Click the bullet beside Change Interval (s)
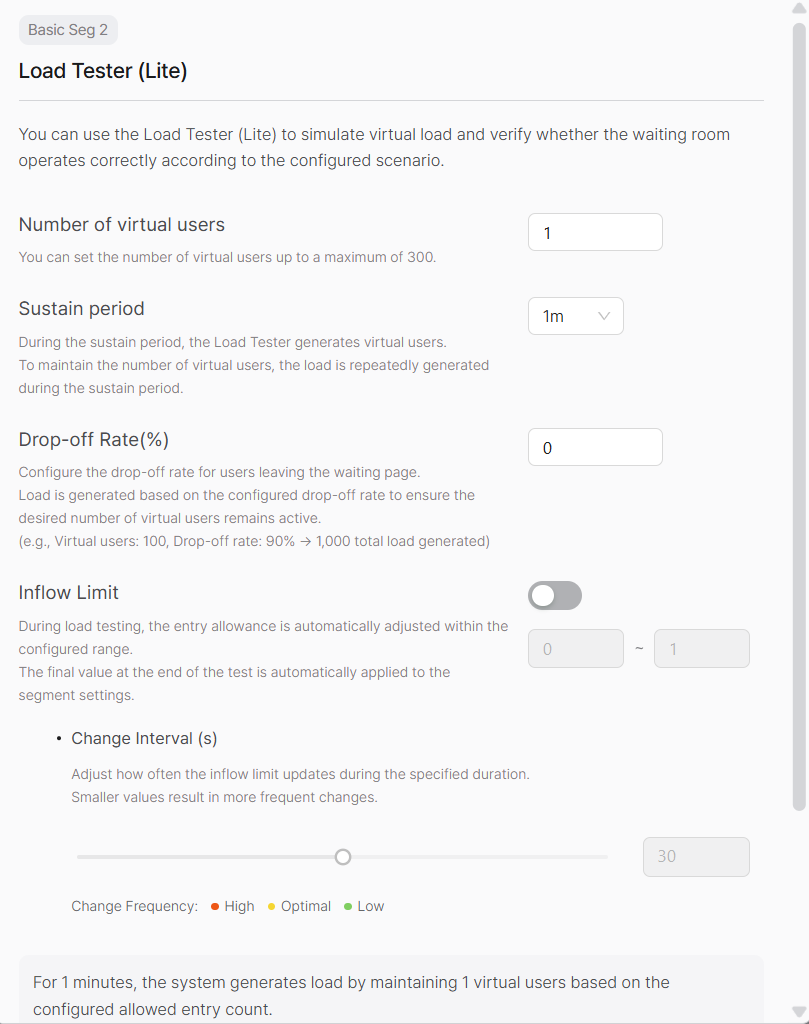This screenshot has height=1024, width=809. click(58, 738)
